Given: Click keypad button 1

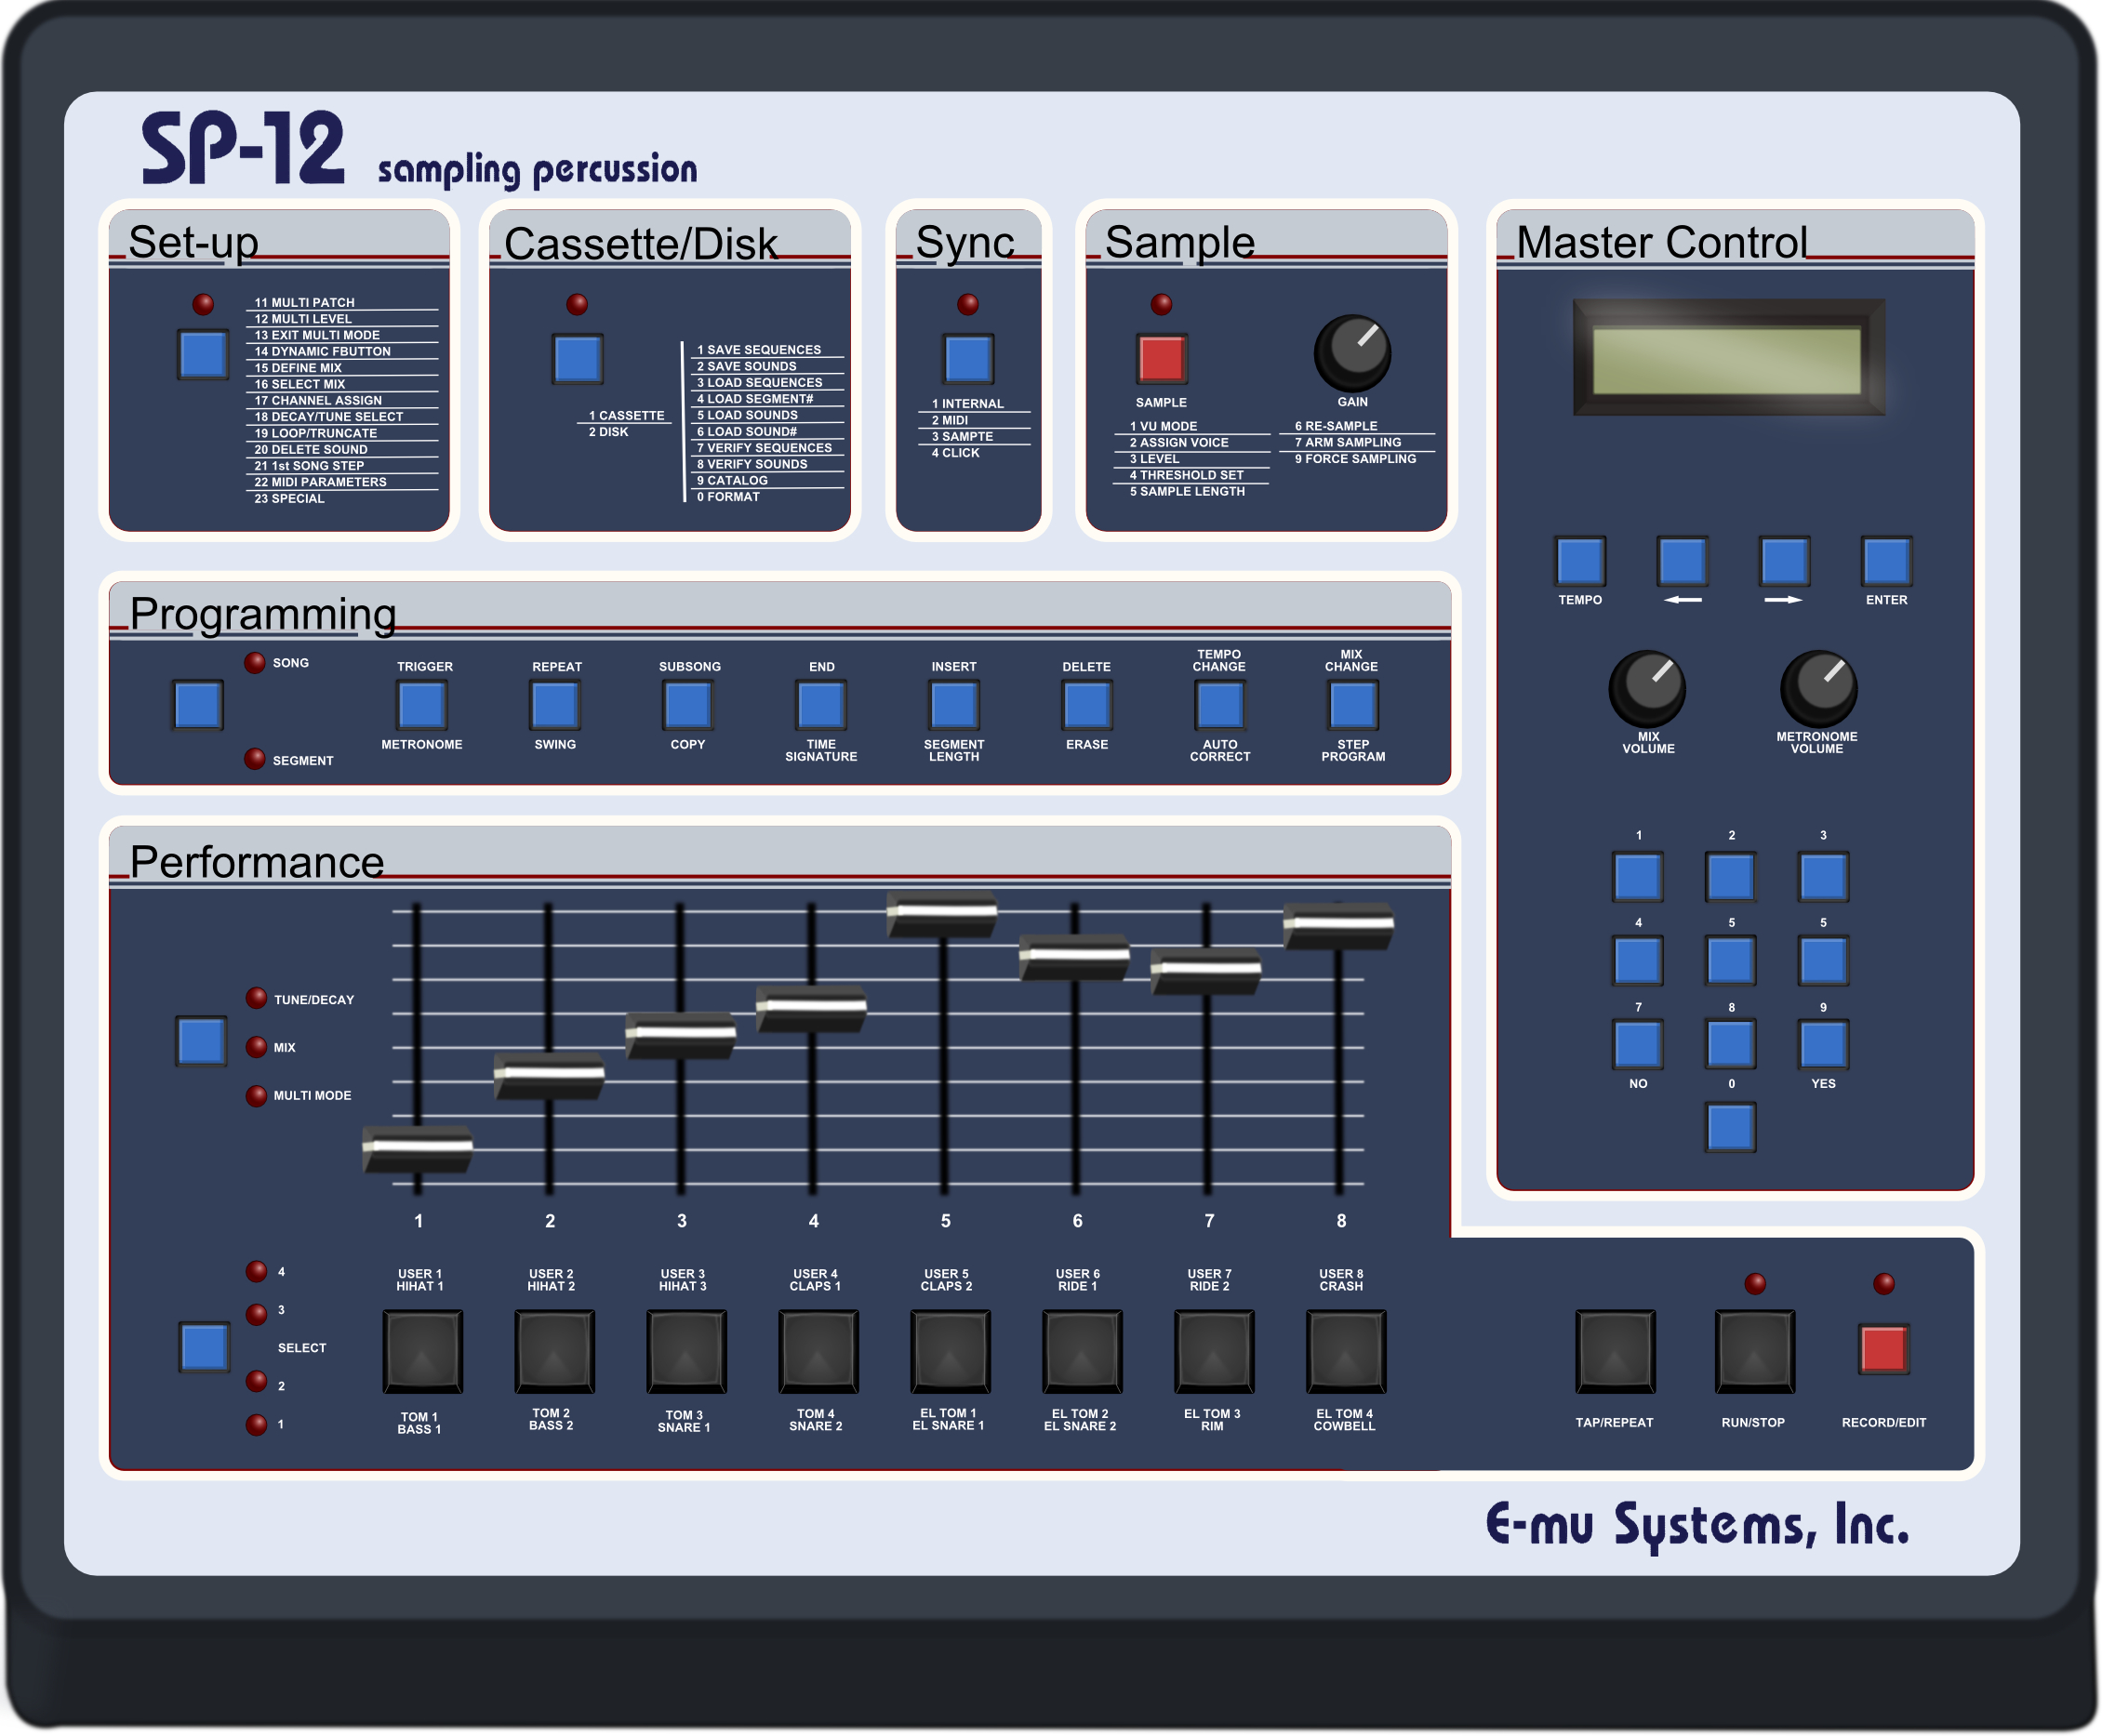Looking at the screenshot, I should tap(1638, 876).
